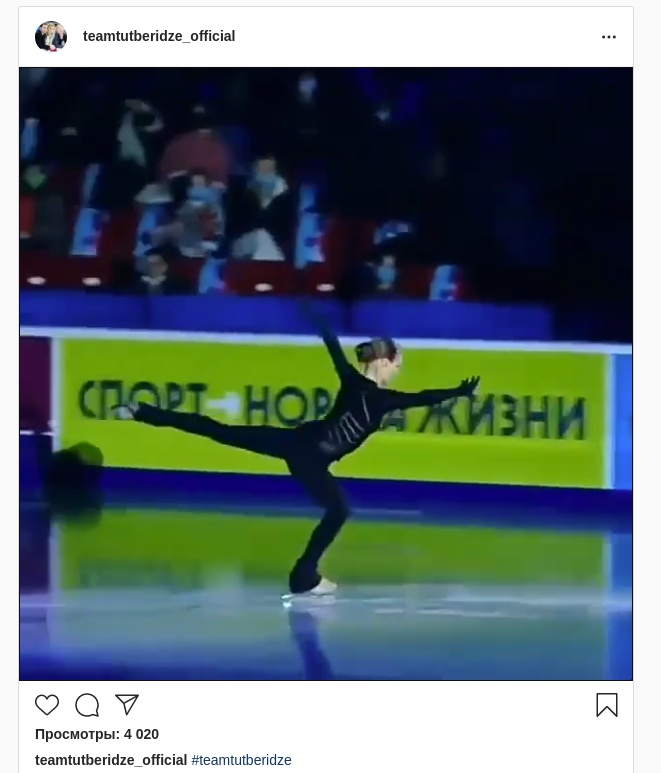This screenshot has height=773, width=661.
Task: Toggle the heart like state on this video
Action: click(x=47, y=705)
